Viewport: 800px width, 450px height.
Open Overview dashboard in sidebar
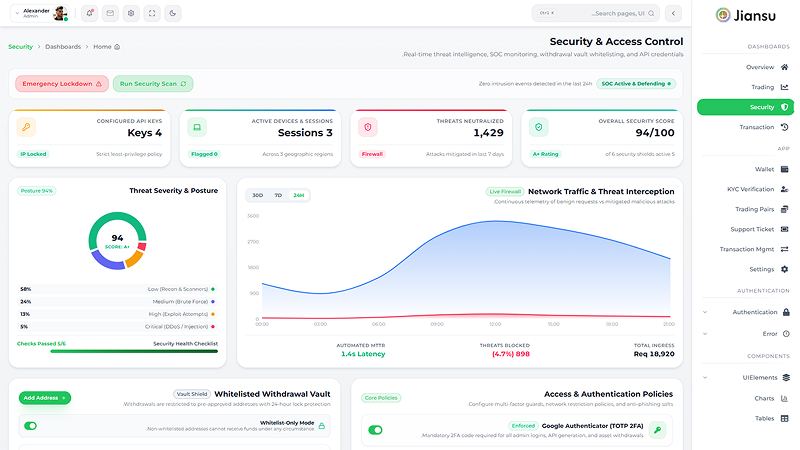(745, 67)
